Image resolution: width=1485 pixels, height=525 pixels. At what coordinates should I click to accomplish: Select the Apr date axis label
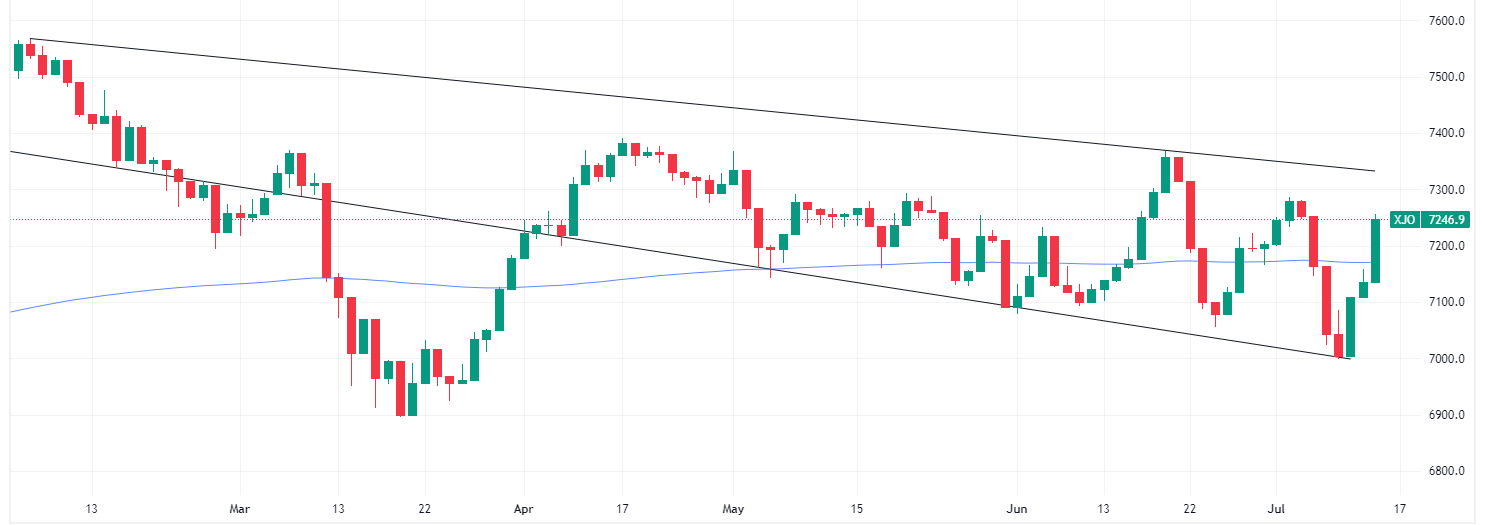522,507
